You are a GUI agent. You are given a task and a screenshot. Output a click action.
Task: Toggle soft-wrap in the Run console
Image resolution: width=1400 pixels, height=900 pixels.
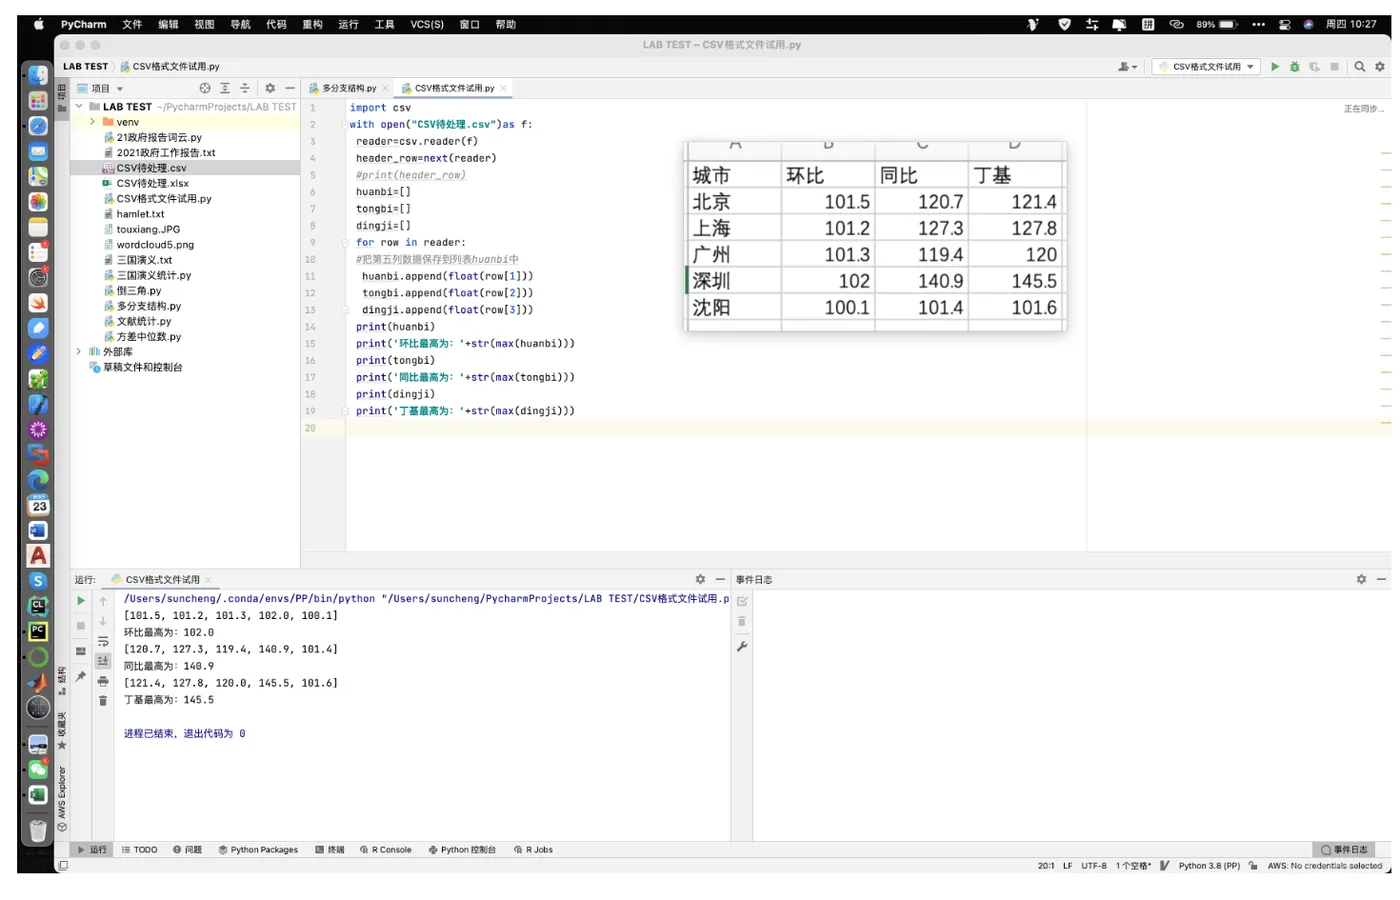[x=103, y=641]
